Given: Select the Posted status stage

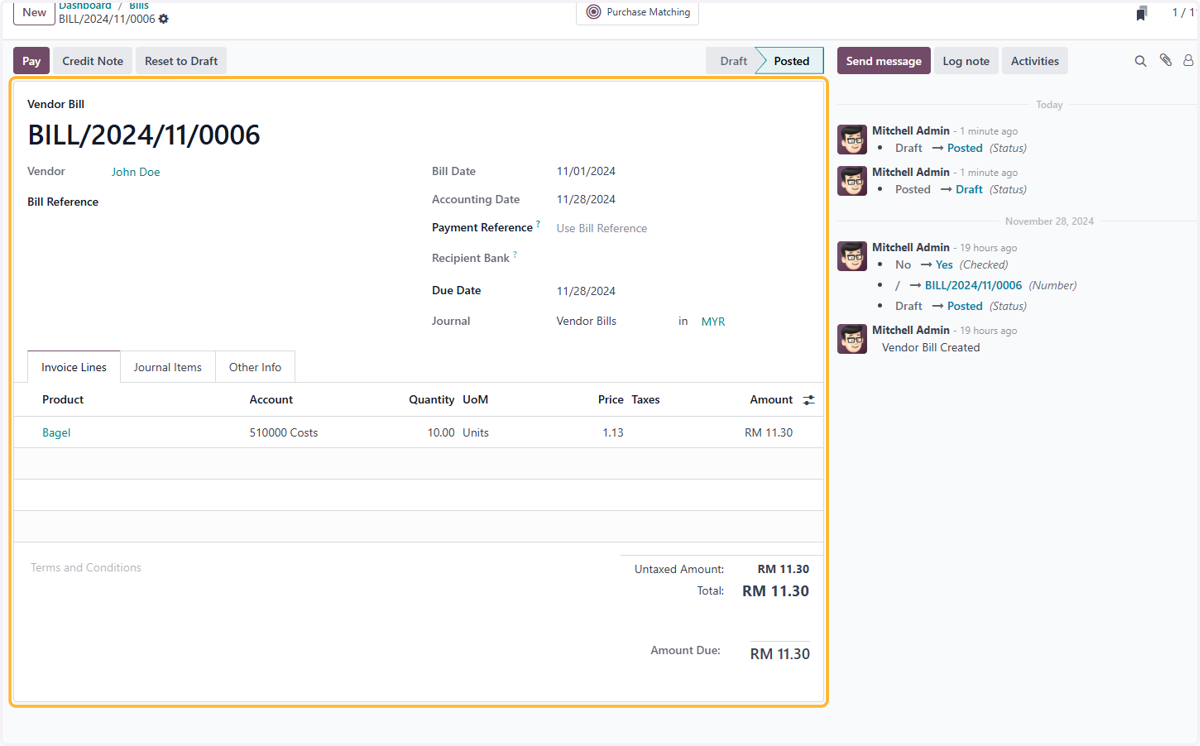Looking at the screenshot, I should pyautogui.click(x=791, y=61).
